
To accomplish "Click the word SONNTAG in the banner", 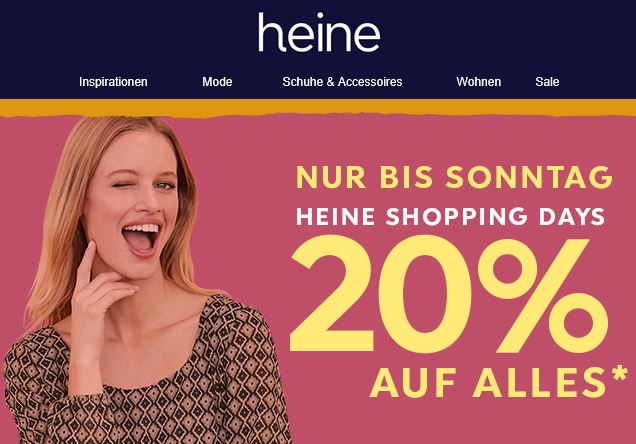I will (x=529, y=177).
